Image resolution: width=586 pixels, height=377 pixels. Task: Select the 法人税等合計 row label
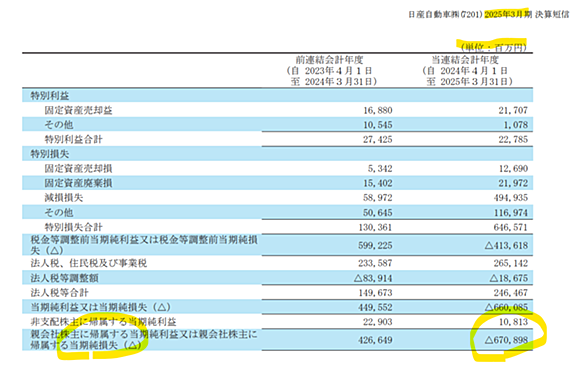(x=59, y=293)
